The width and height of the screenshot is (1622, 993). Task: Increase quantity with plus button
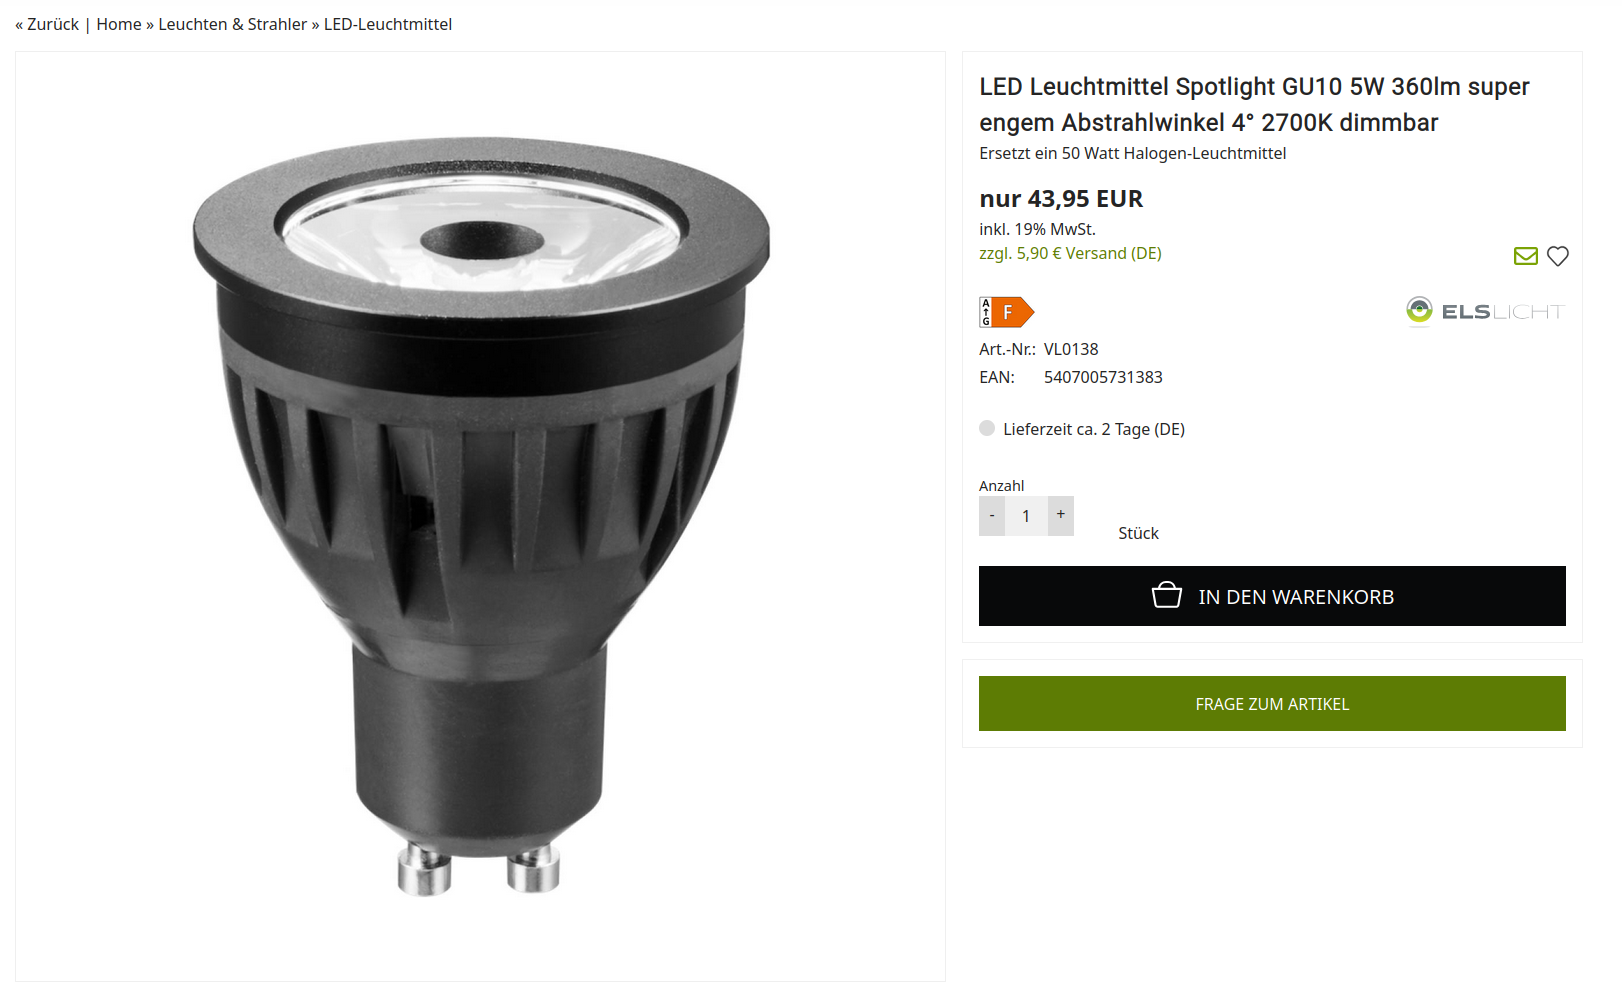point(1061,516)
